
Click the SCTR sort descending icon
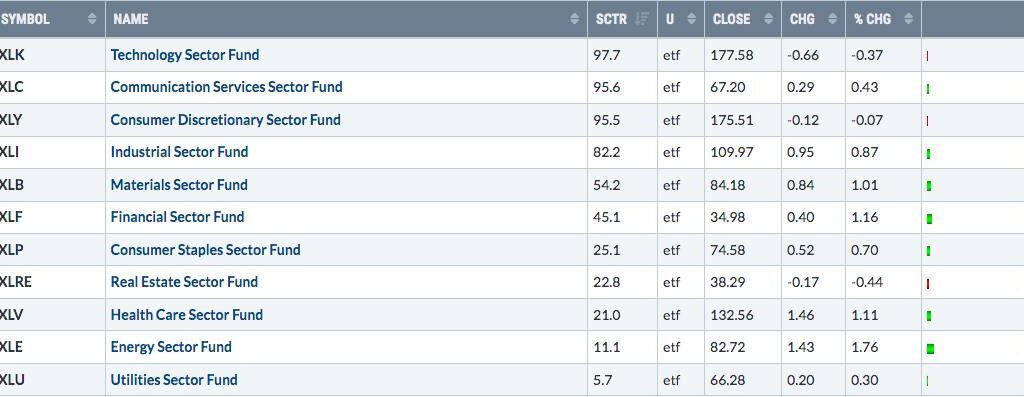(x=642, y=19)
